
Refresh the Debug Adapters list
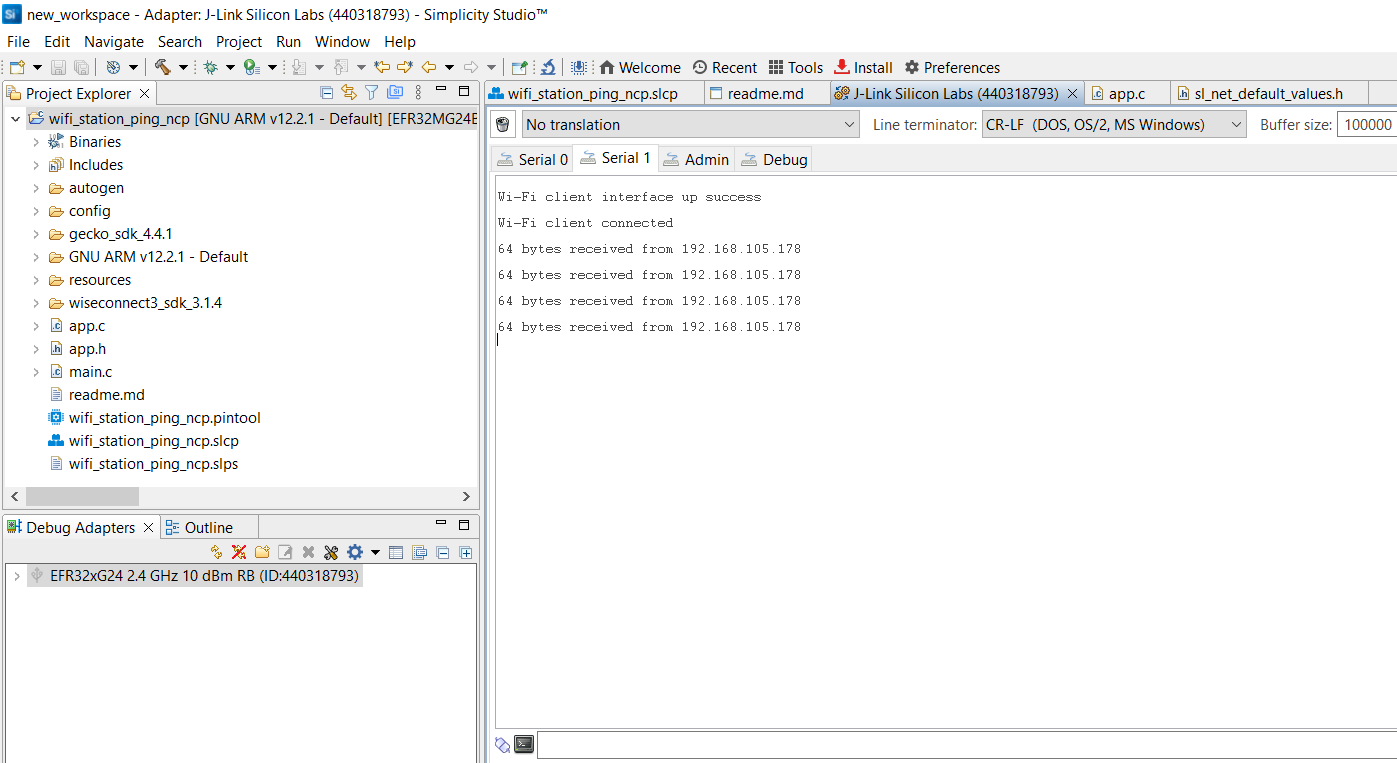pos(217,551)
